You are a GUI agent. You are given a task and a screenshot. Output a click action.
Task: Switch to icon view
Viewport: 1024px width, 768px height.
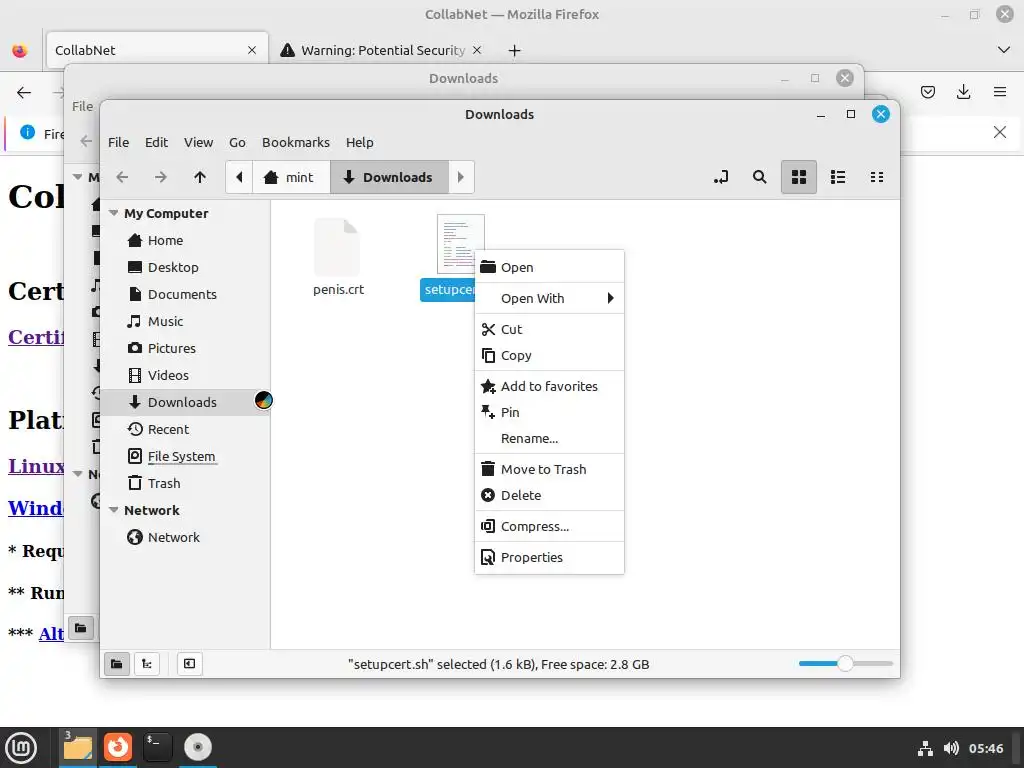799,177
